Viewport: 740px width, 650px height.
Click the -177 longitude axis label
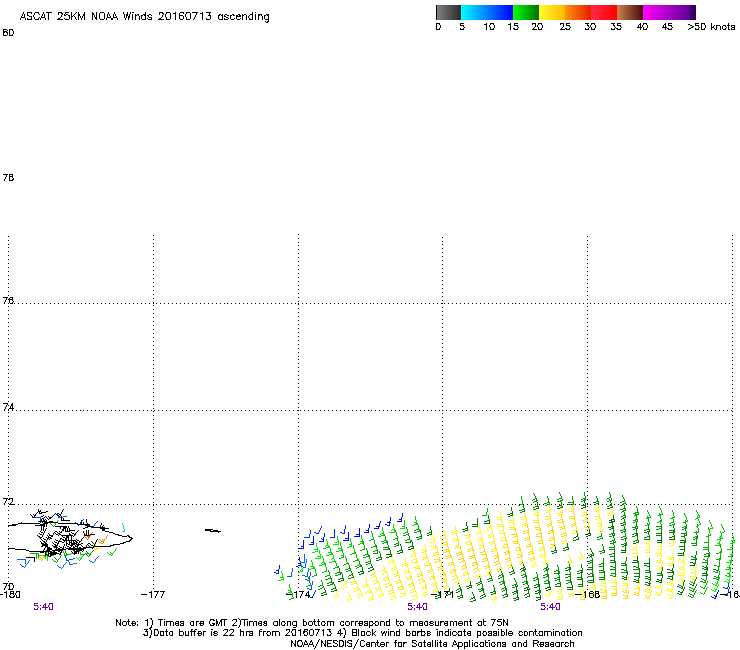coord(153,594)
